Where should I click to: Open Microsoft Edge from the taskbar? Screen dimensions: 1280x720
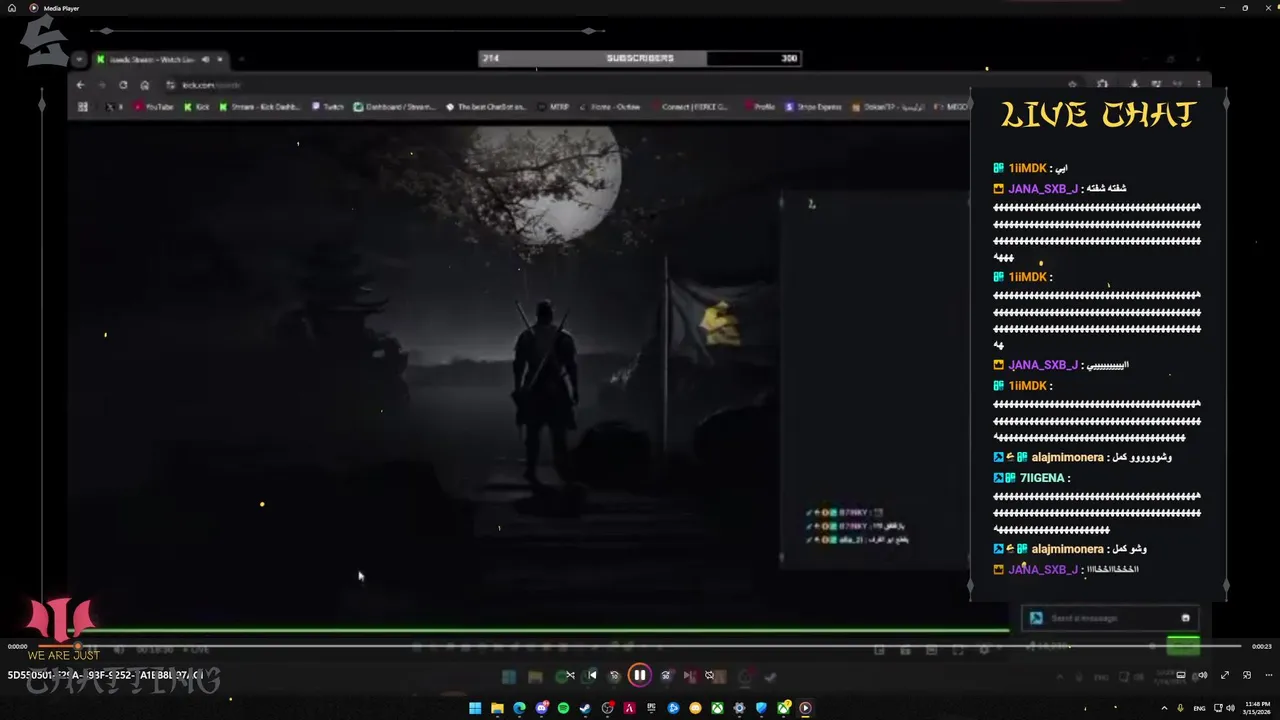click(519, 708)
